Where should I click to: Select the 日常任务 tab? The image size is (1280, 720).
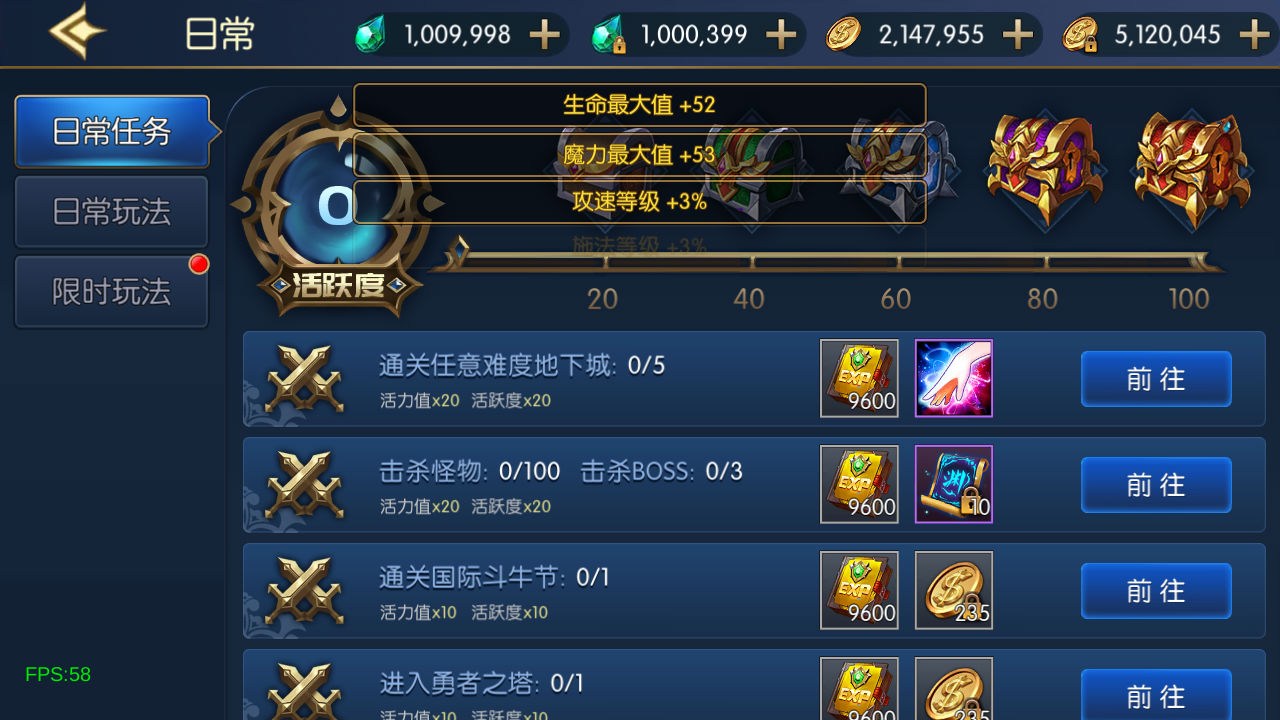112,131
